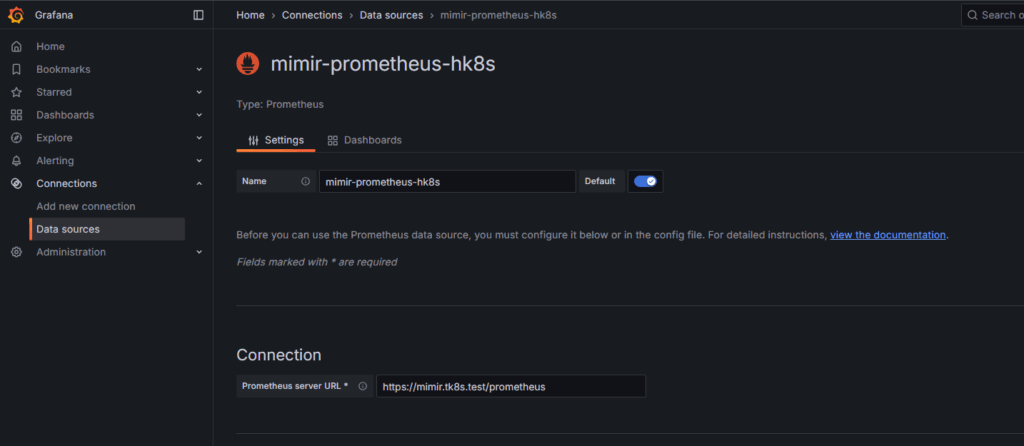The image size is (1024, 446).
Task: Select the Settings tab
Action: point(276,140)
